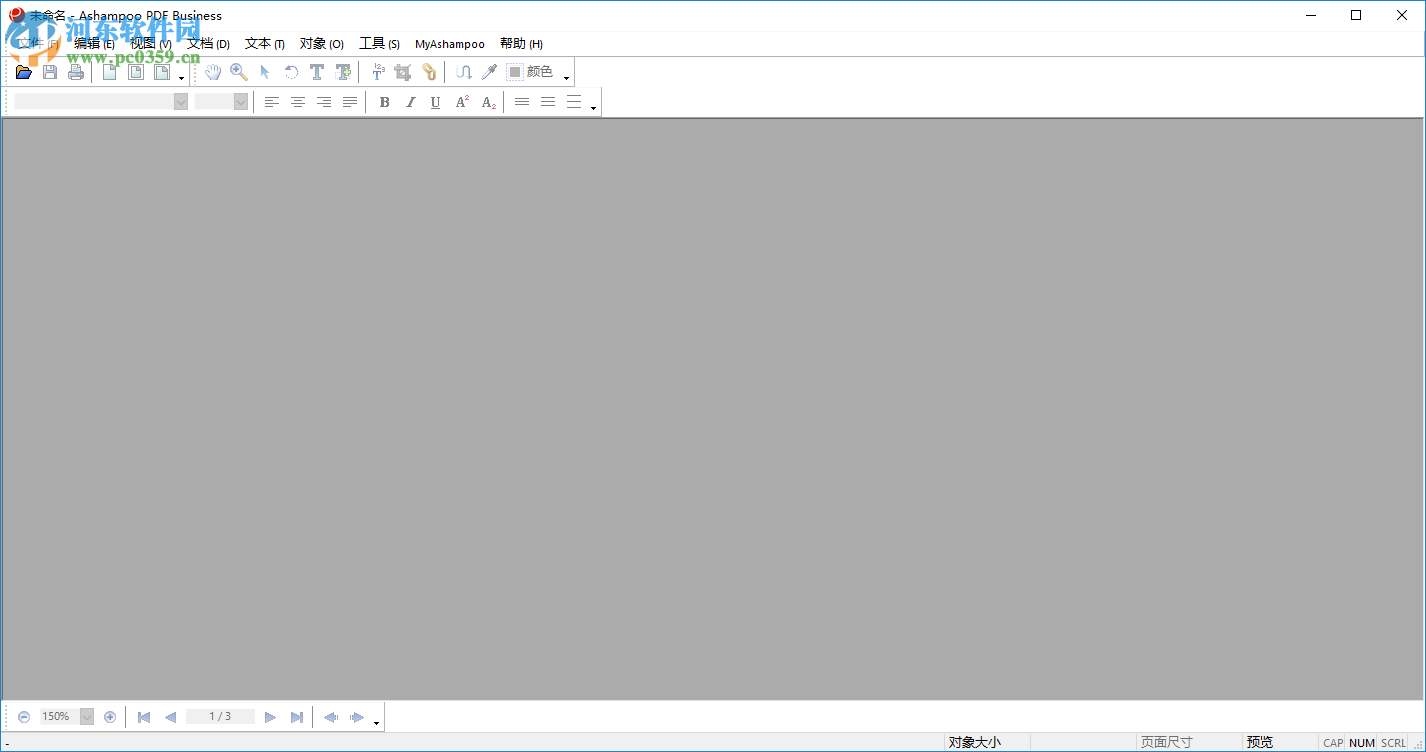Image resolution: width=1426 pixels, height=752 pixels.
Task: Open the font size dropdown
Action: 241,102
